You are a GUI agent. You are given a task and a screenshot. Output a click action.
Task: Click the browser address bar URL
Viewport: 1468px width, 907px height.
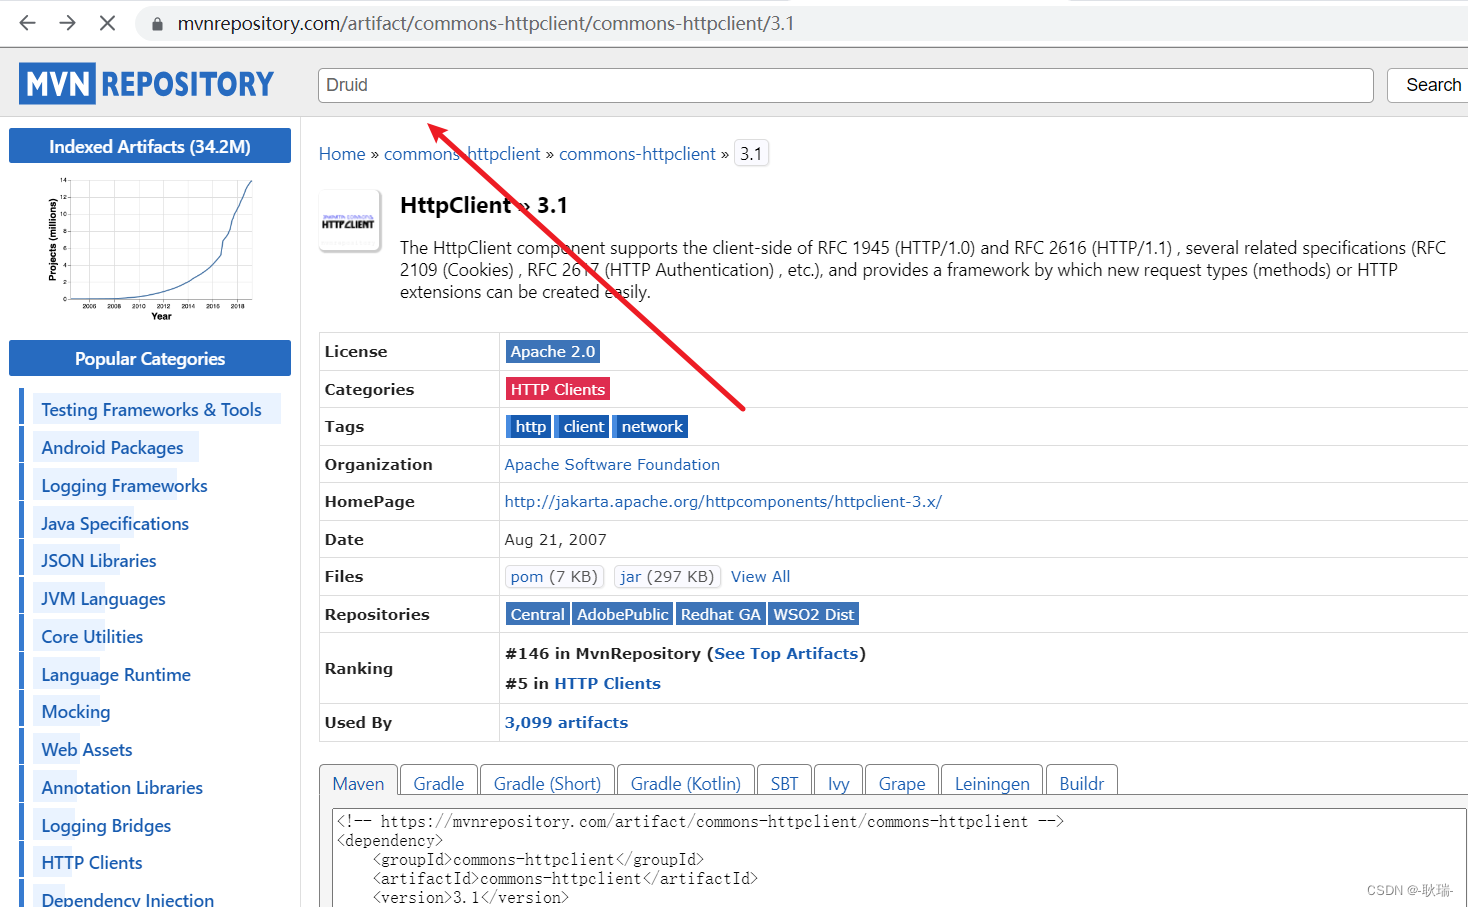pyautogui.click(x=486, y=23)
